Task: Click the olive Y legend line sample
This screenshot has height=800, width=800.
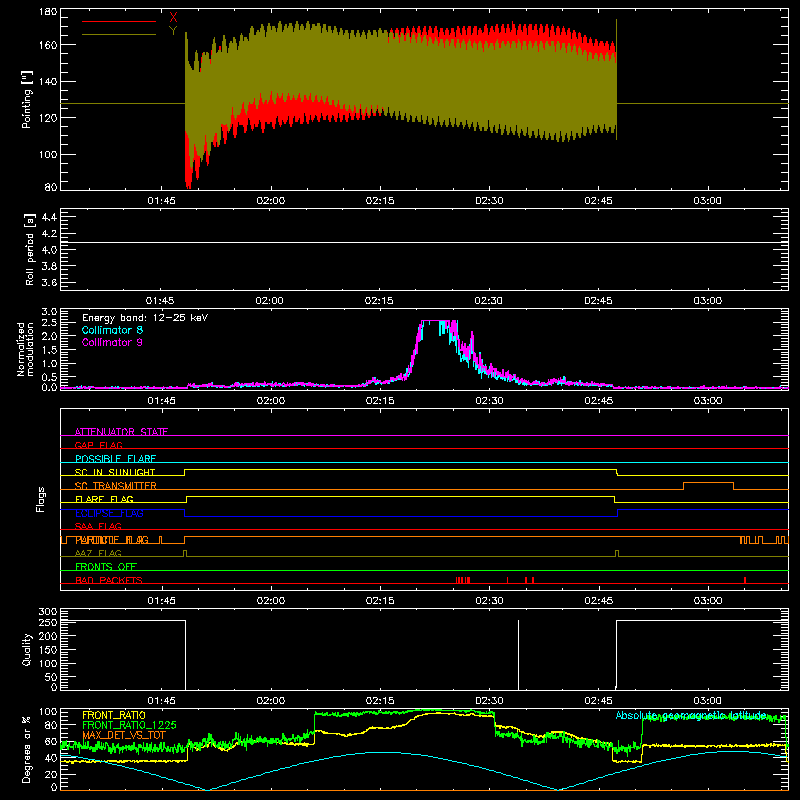Action: coord(119,34)
